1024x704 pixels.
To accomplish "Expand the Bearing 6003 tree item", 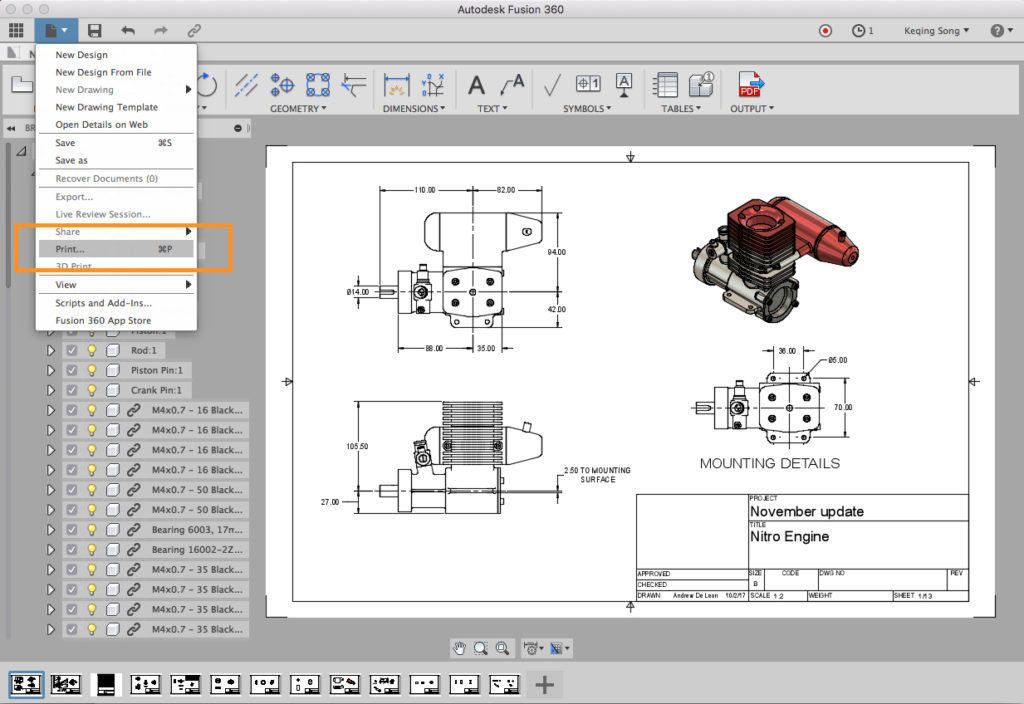I will (x=50, y=530).
